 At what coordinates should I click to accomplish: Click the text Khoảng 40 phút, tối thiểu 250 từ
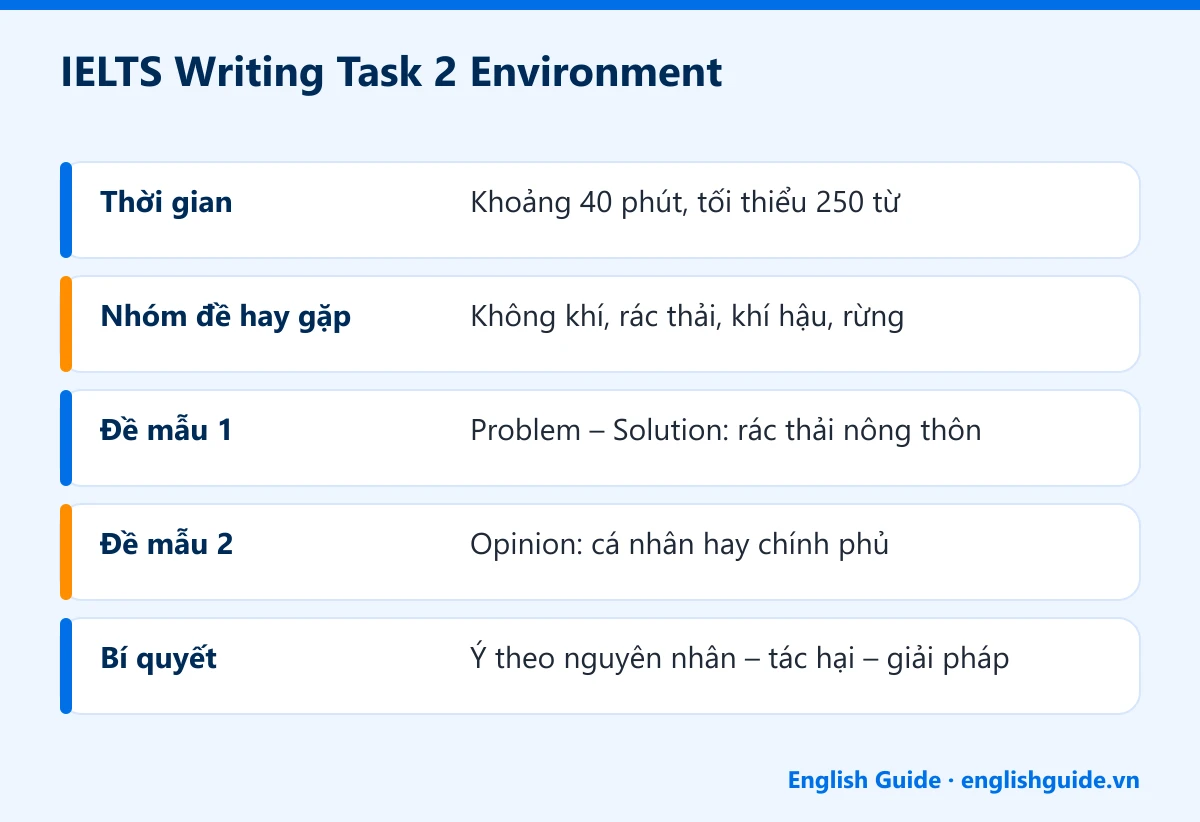coord(685,203)
